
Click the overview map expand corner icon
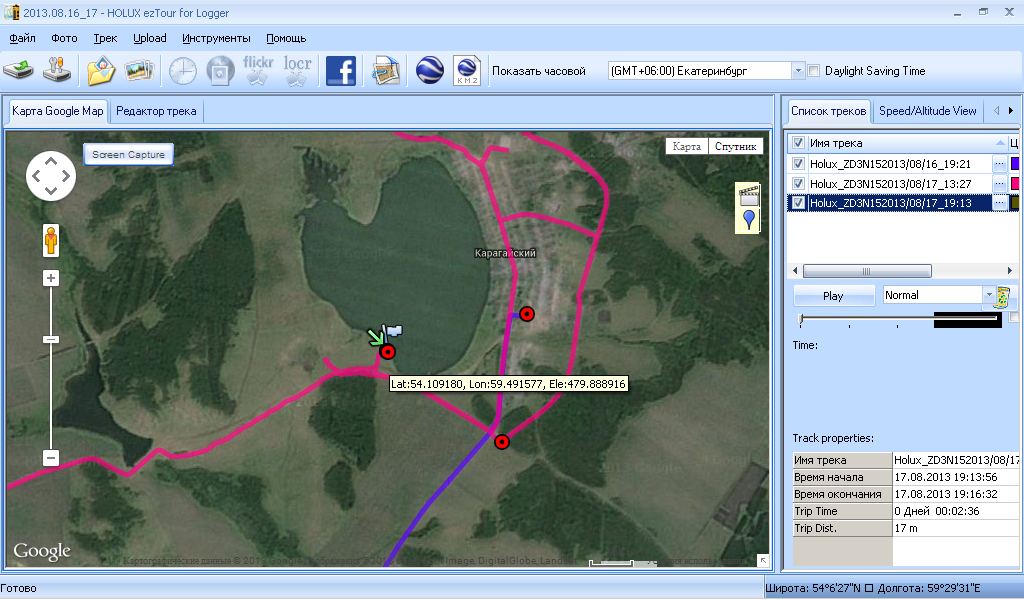[763, 560]
